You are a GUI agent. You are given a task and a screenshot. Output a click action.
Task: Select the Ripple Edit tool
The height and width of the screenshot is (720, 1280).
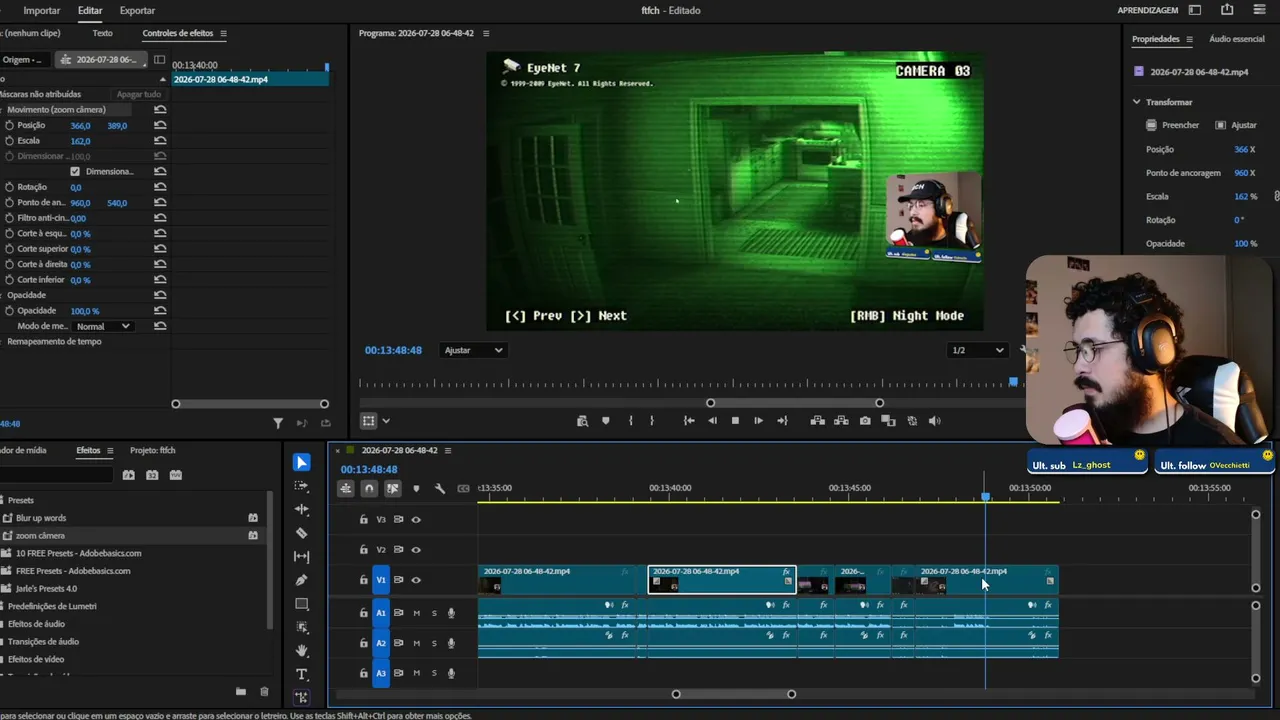tap(302, 510)
